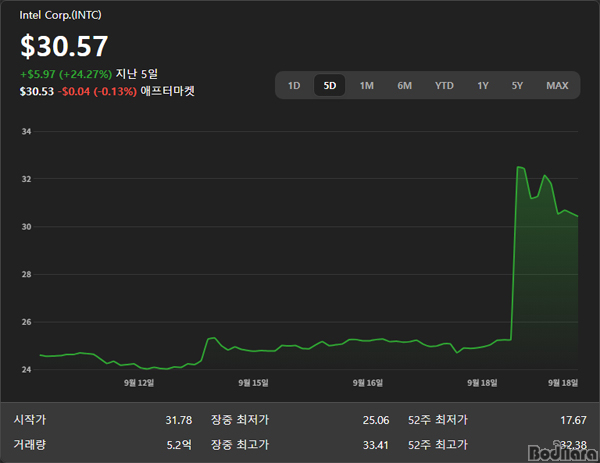Switch chart to 6M range
Screen dimensions: 600x463
pos(404,85)
